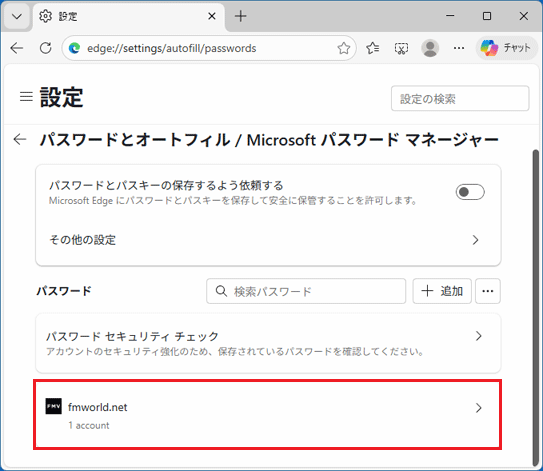The width and height of the screenshot is (543, 471).
Task: Click the 追加 password button
Action: coord(442,291)
